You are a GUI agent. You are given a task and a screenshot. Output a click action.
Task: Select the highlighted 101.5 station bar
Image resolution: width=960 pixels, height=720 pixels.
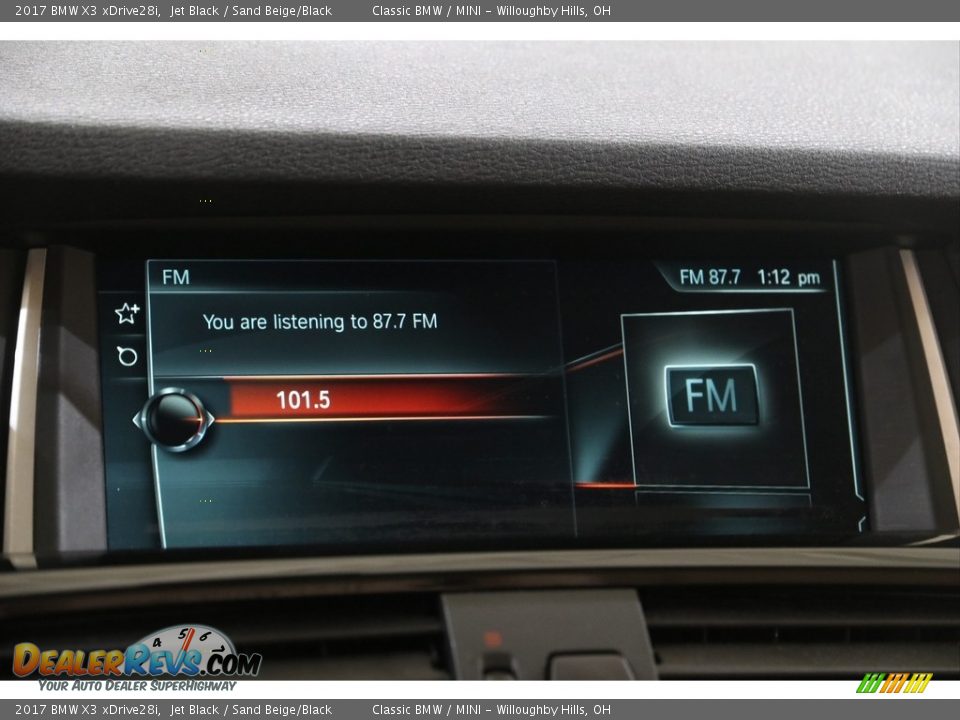coord(380,400)
